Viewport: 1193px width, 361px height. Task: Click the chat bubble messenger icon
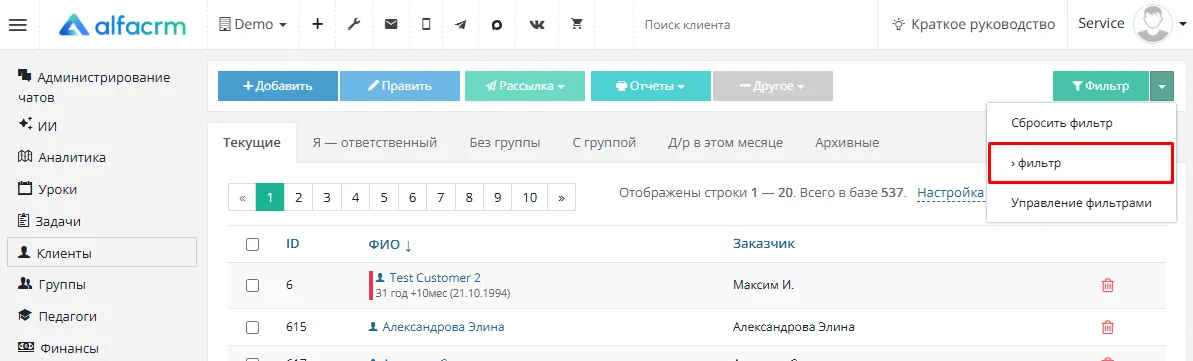tap(497, 24)
